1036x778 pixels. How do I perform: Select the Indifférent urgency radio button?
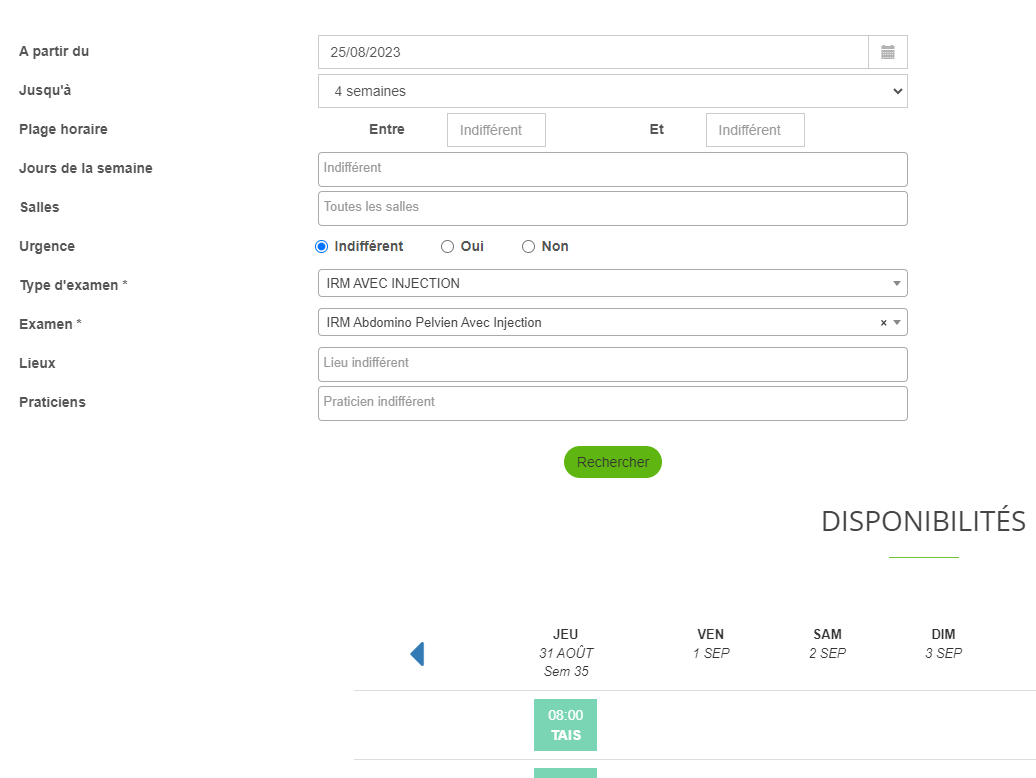pos(322,247)
